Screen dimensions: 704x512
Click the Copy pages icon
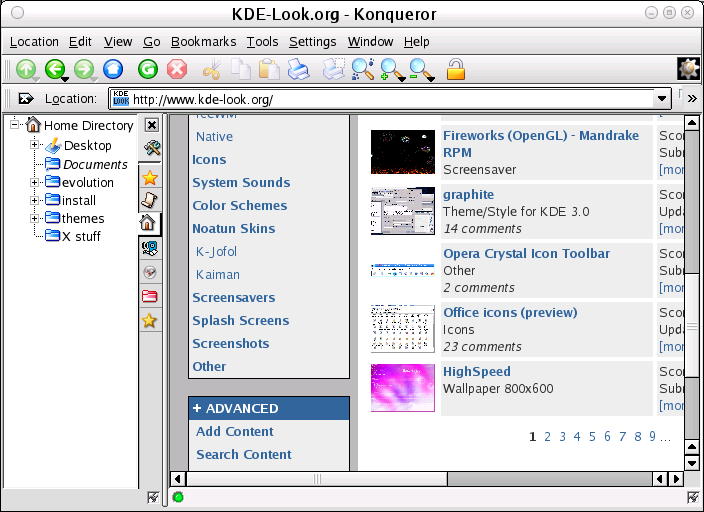241,70
